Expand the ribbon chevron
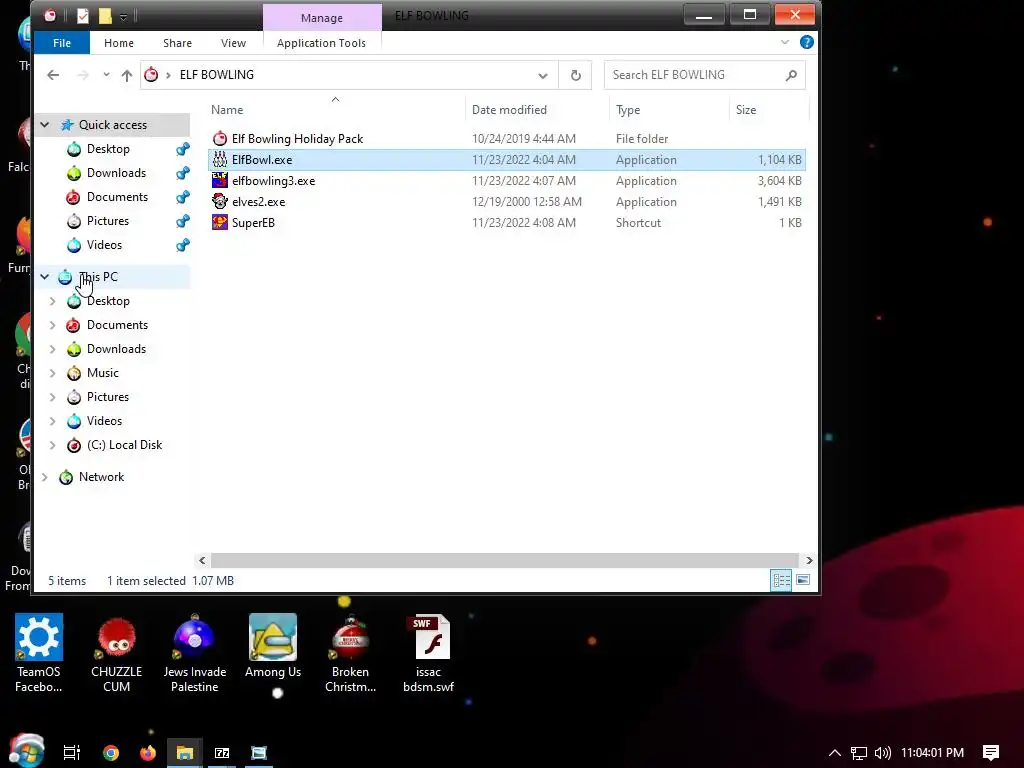The height and width of the screenshot is (768, 1024). [x=784, y=42]
